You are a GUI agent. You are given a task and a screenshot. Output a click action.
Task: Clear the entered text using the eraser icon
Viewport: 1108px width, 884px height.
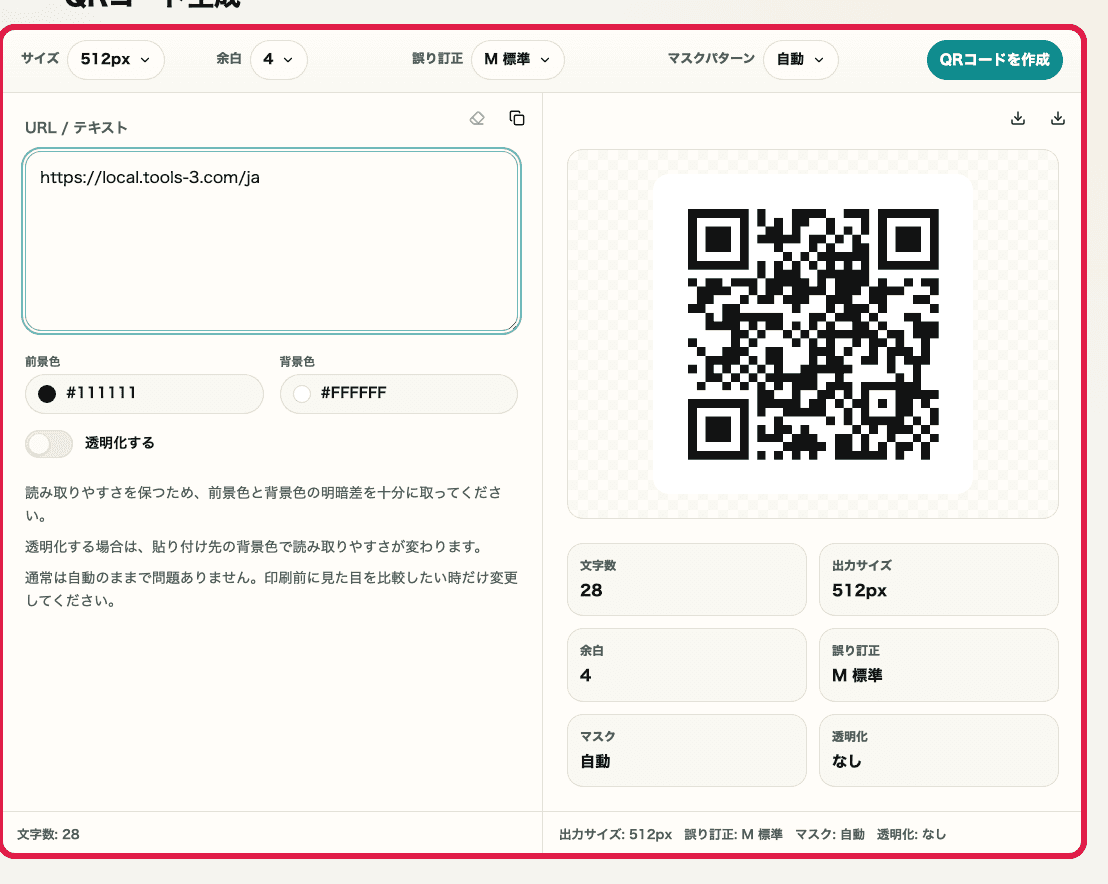tap(477, 118)
